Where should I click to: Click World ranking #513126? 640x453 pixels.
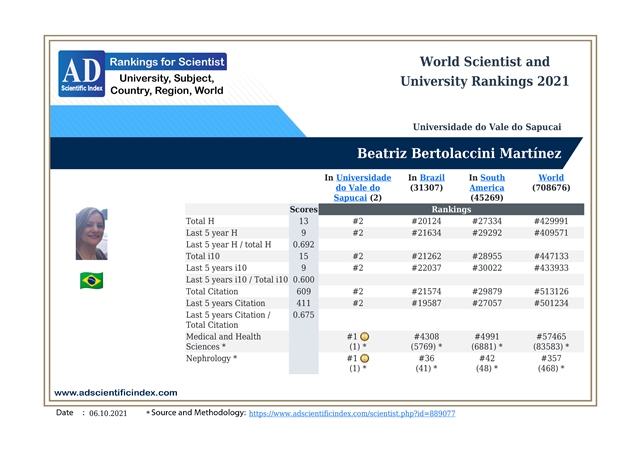point(551,291)
